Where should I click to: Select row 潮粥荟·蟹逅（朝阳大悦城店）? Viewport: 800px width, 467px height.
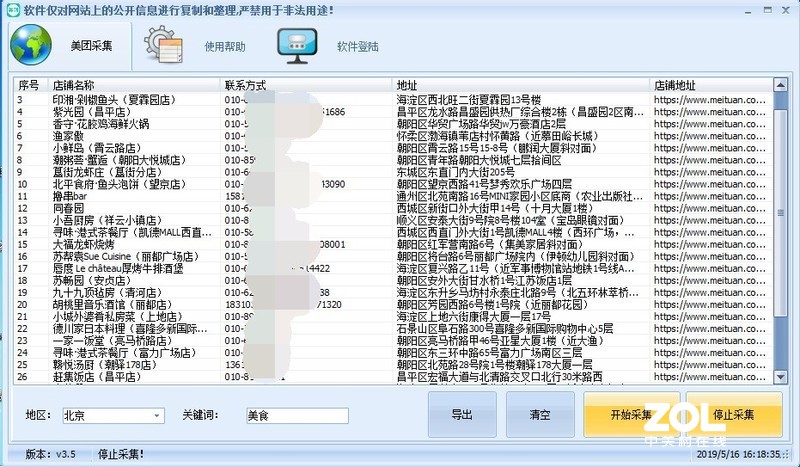click(x=393, y=160)
